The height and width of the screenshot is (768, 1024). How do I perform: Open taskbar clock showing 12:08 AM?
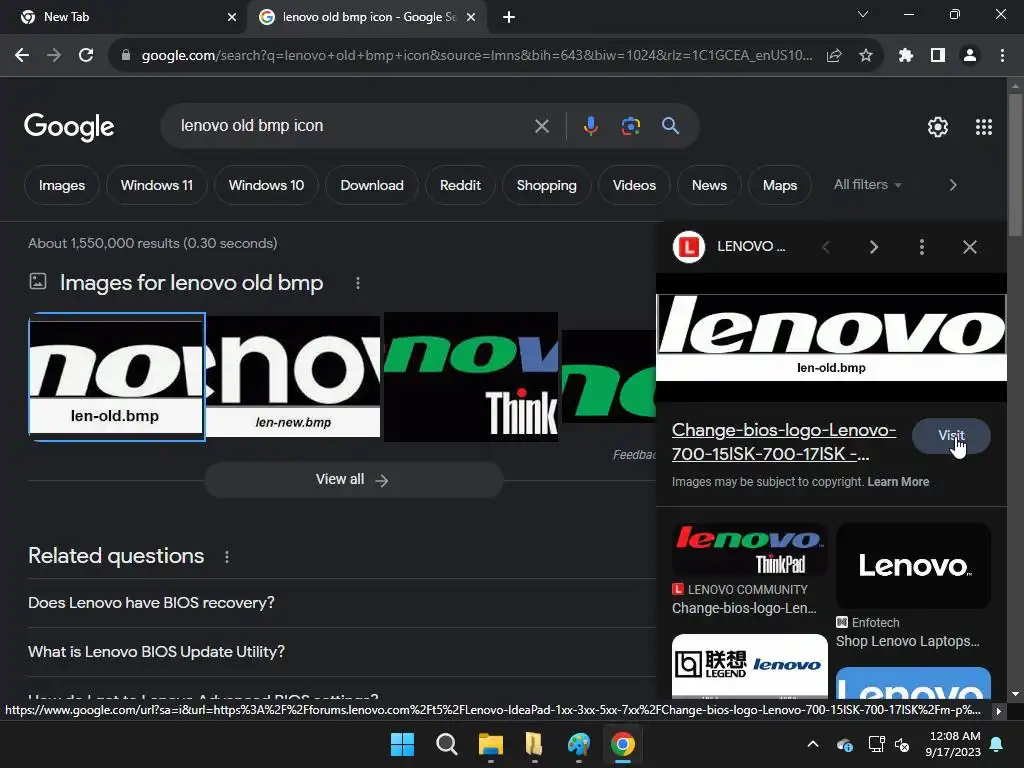tap(953, 744)
